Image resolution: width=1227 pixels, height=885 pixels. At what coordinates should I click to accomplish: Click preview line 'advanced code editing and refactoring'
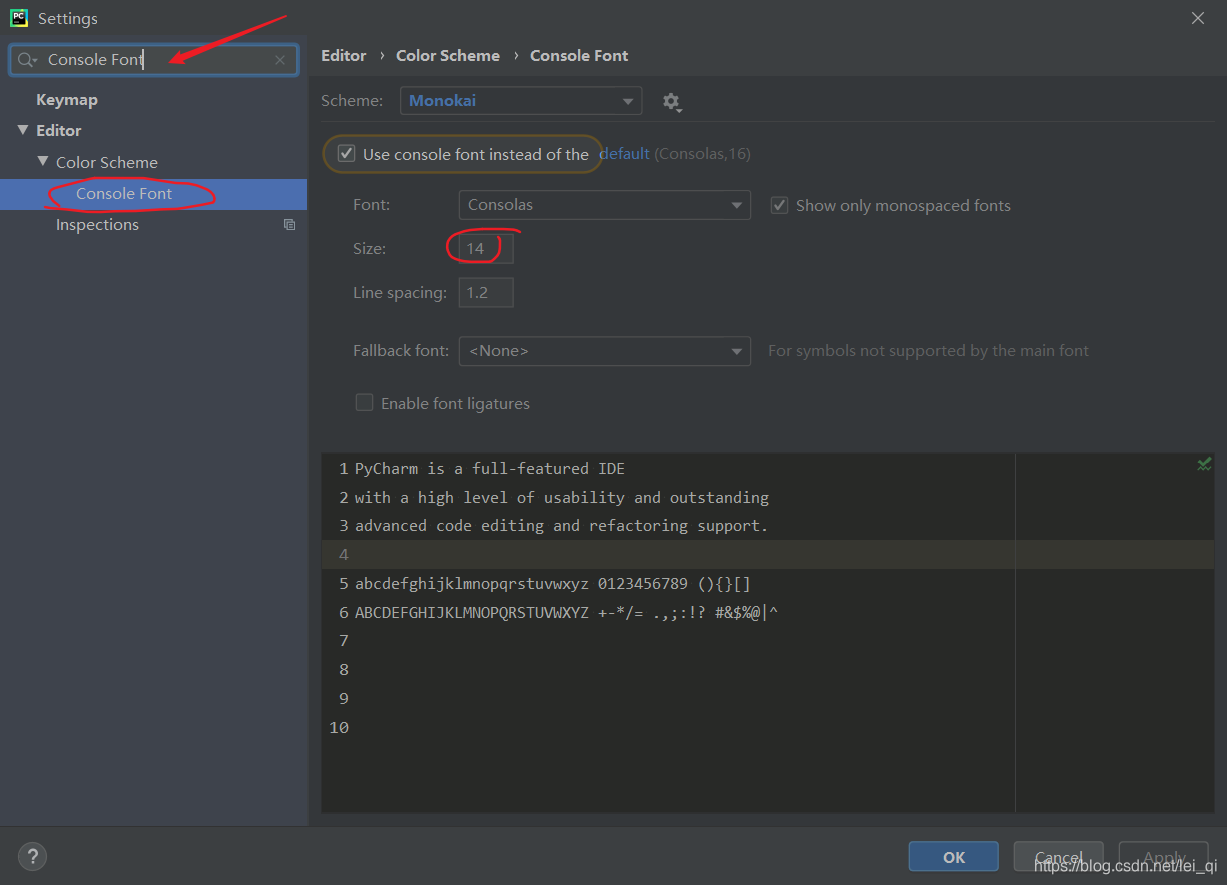pyautogui.click(x=562, y=526)
